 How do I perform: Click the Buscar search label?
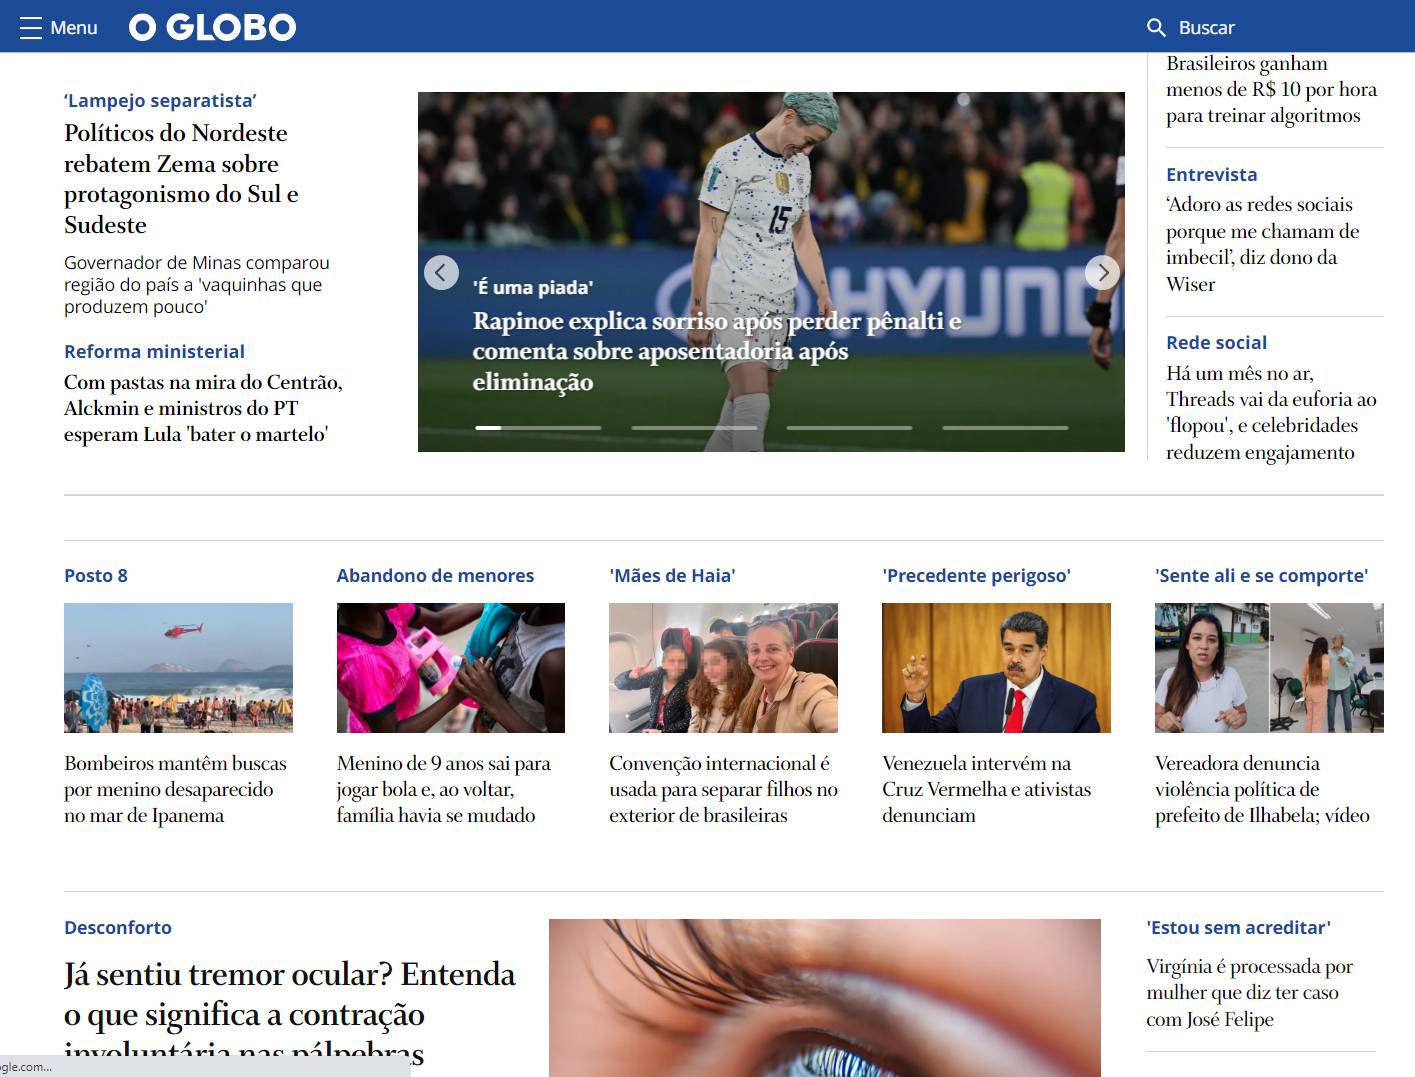[x=1206, y=27]
